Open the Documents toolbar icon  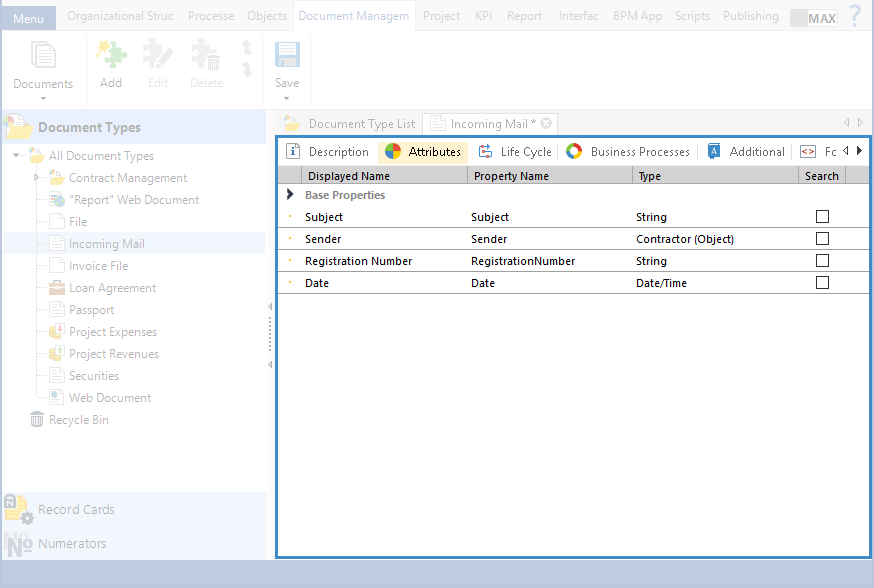(43, 57)
